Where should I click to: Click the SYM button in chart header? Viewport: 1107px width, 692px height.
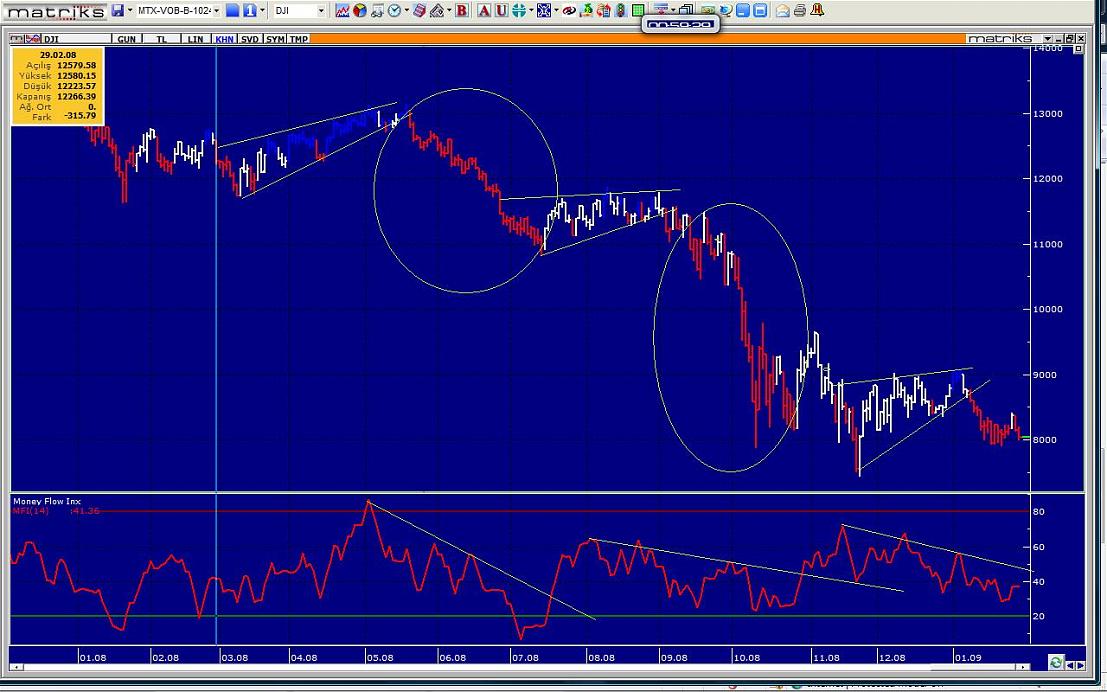click(274, 39)
